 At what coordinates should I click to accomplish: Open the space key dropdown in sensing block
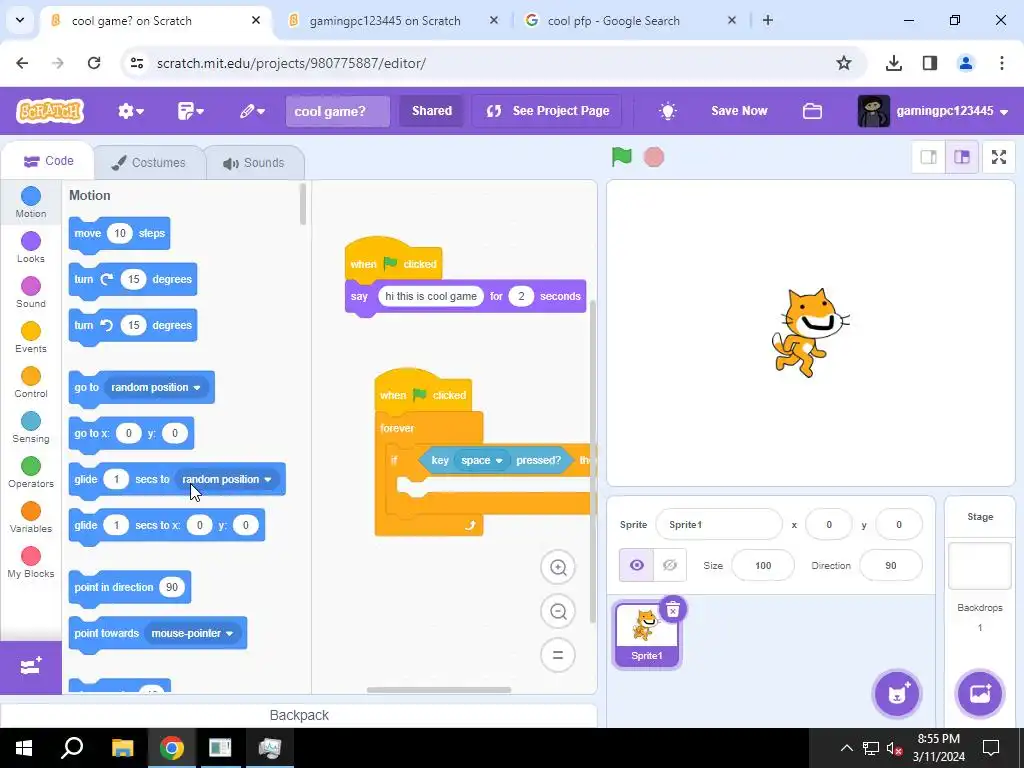(482, 460)
